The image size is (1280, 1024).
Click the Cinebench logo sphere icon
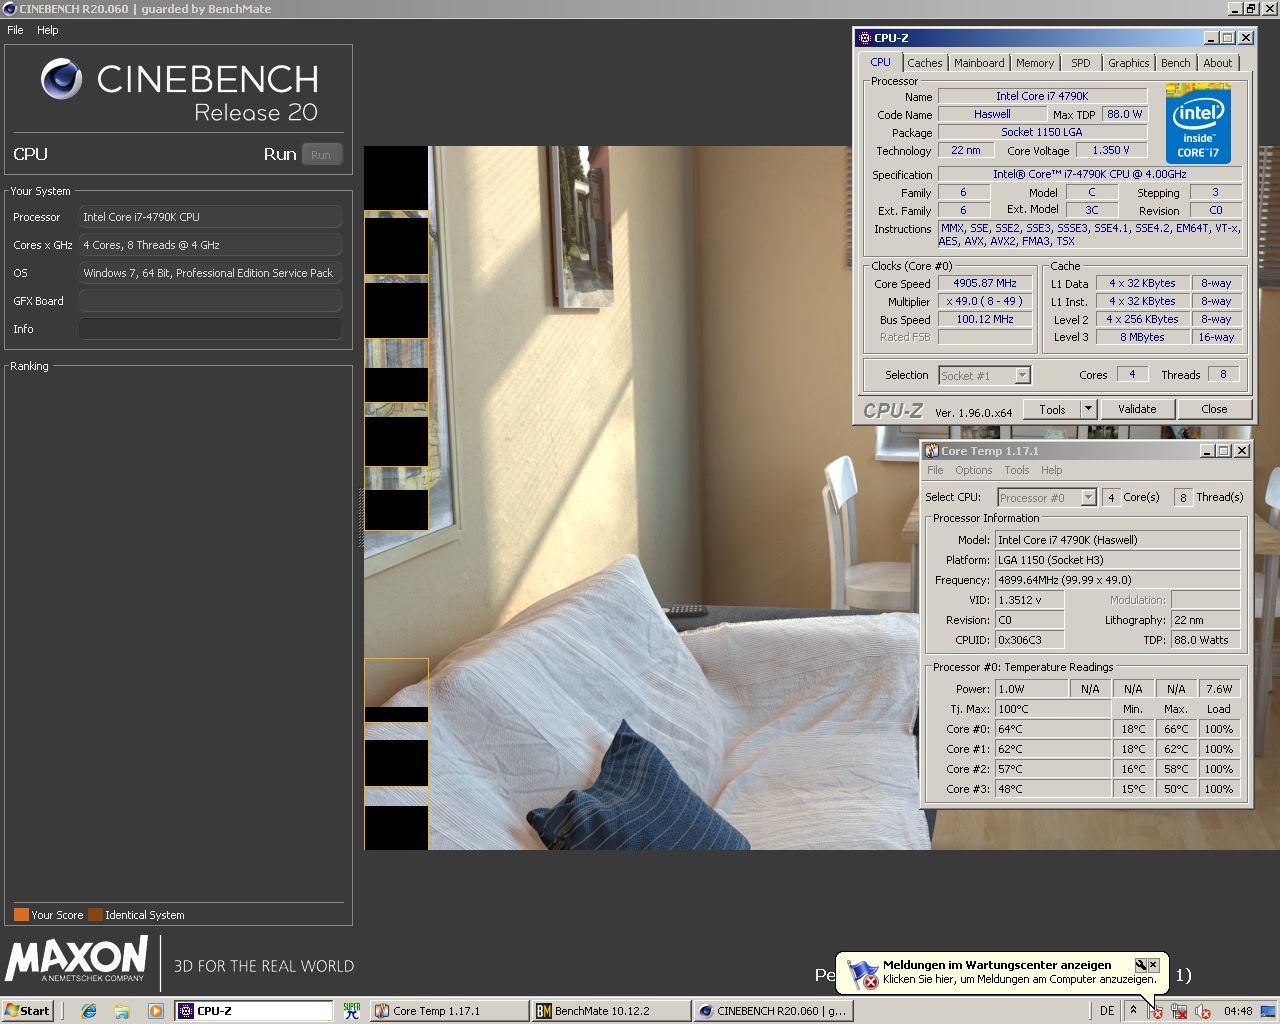click(61, 79)
